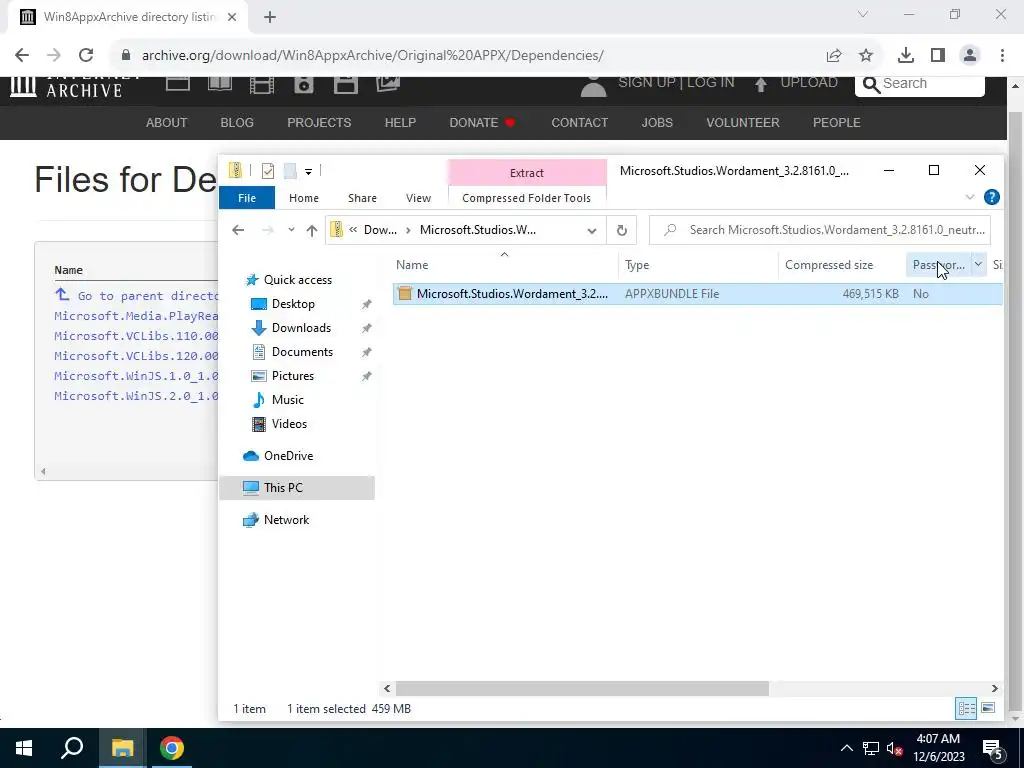This screenshot has height=768, width=1024.
Task: Open Chrome profile avatar
Action: pos(970,56)
